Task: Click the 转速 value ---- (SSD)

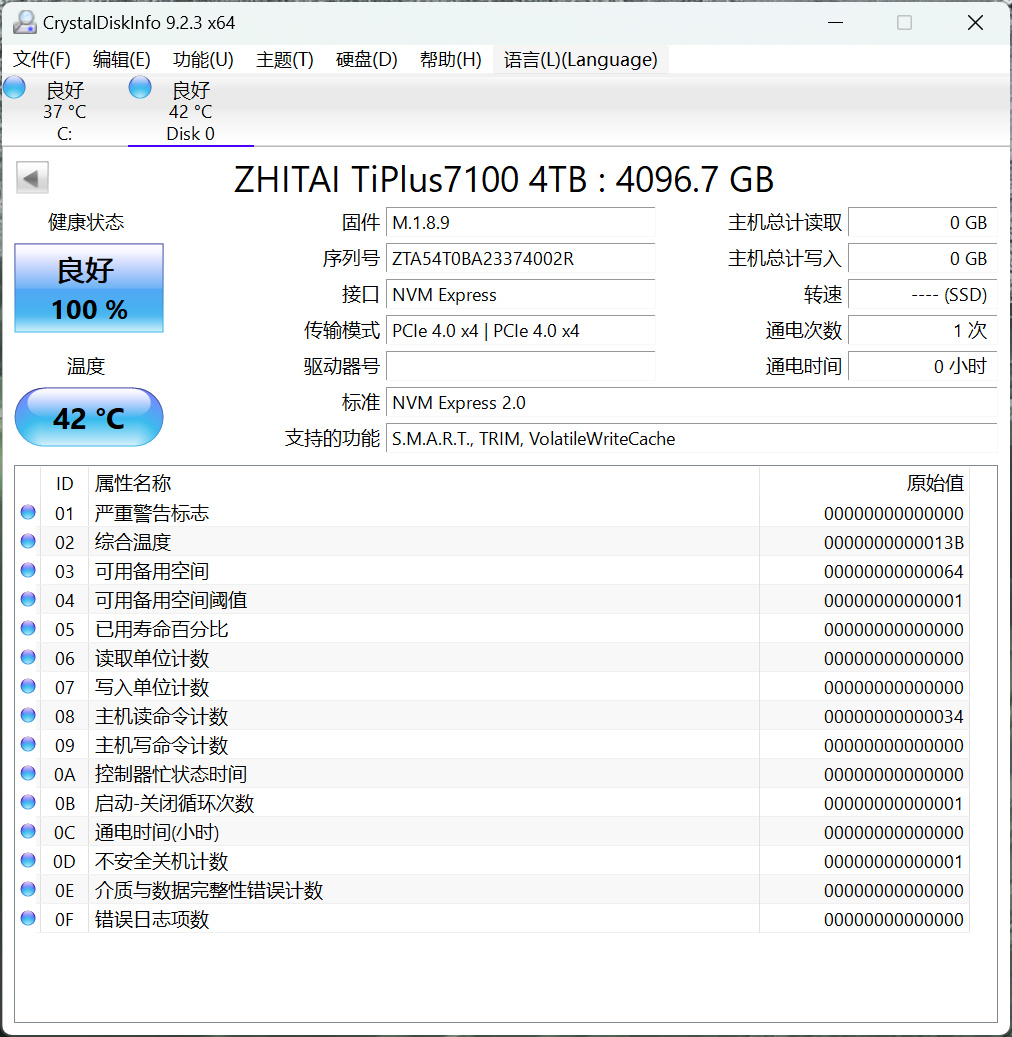Action: click(x=923, y=294)
